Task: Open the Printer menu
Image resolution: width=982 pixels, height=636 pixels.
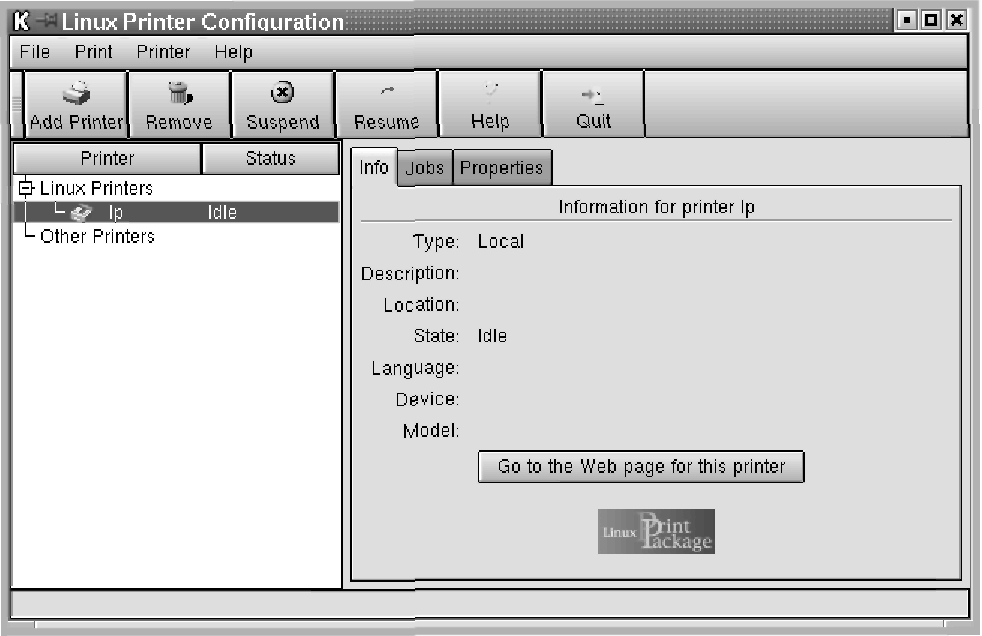Action: 163,52
